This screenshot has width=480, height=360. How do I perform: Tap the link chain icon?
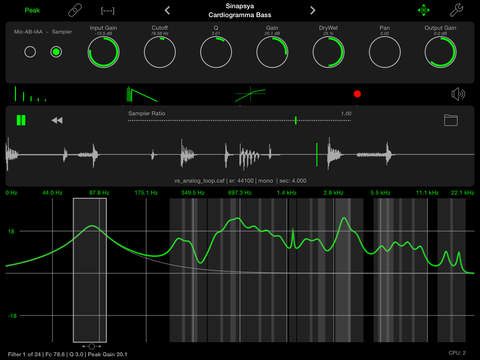click(x=75, y=11)
